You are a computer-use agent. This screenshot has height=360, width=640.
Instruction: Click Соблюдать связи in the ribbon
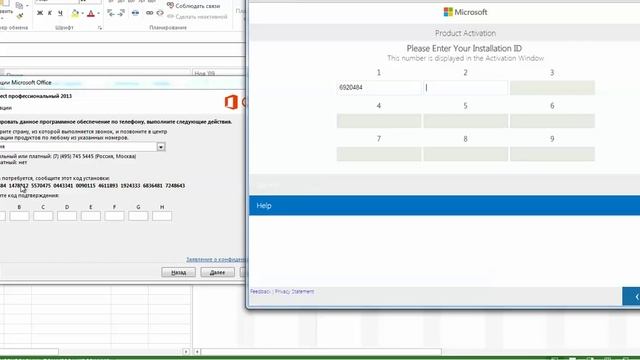point(193,6)
